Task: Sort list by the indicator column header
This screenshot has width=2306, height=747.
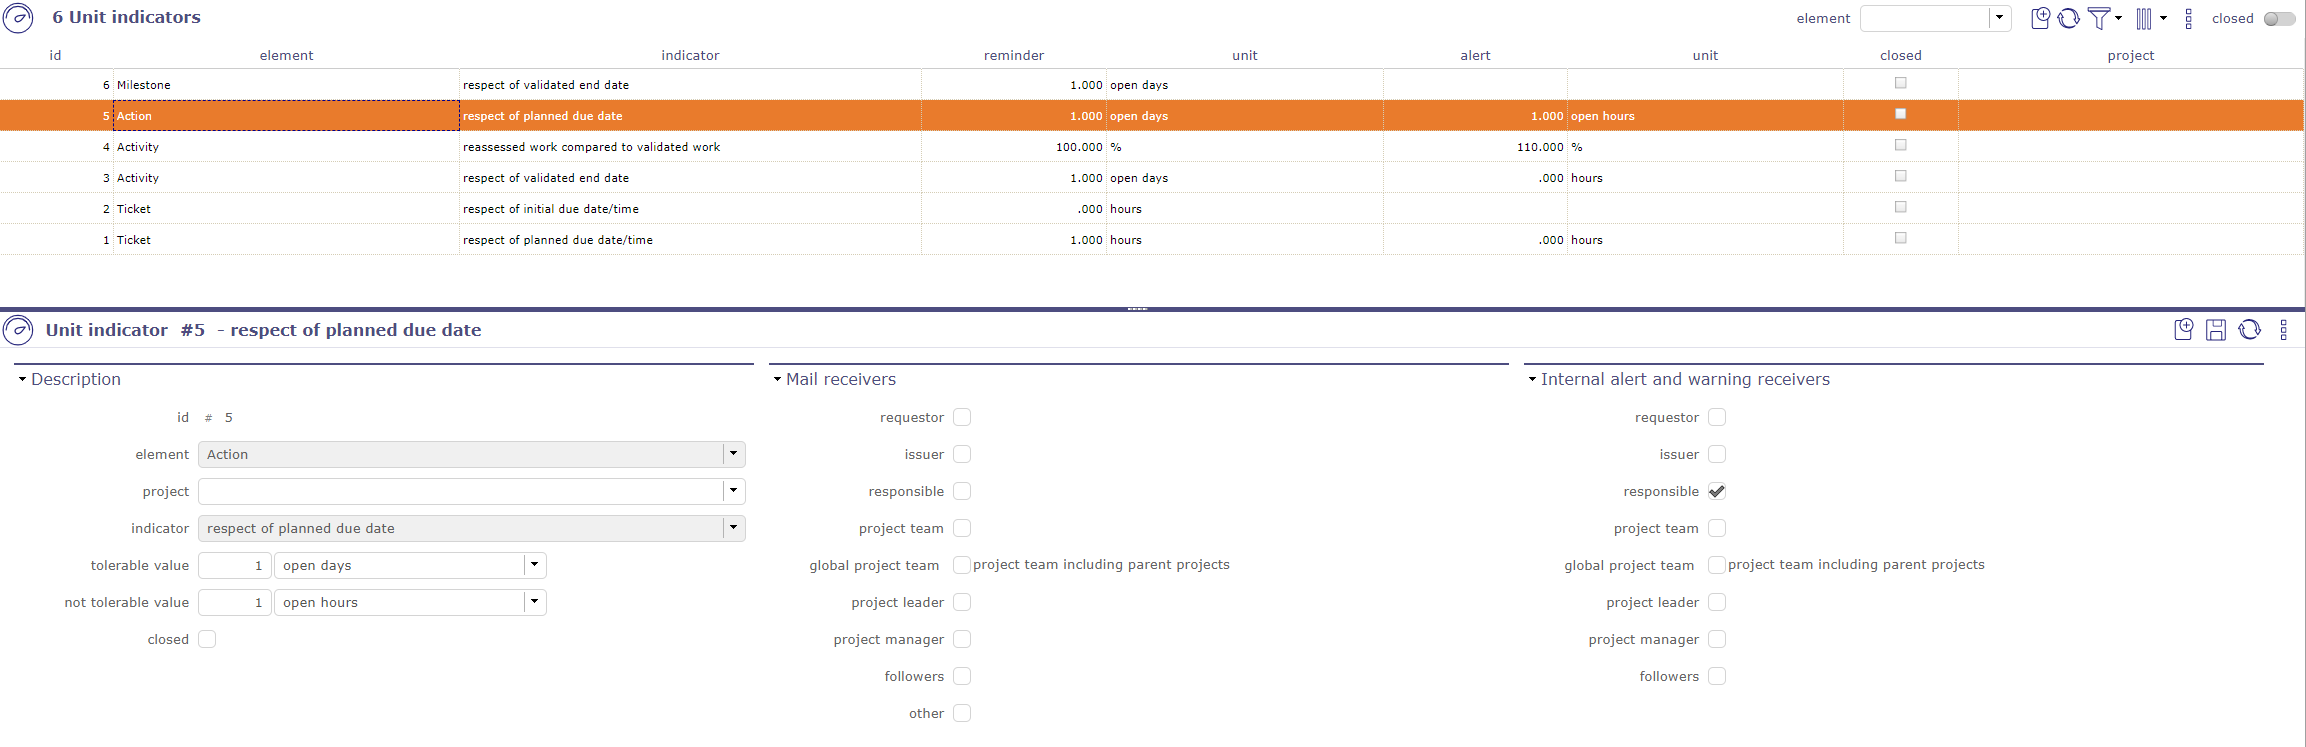Action: click(x=690, y=55)
